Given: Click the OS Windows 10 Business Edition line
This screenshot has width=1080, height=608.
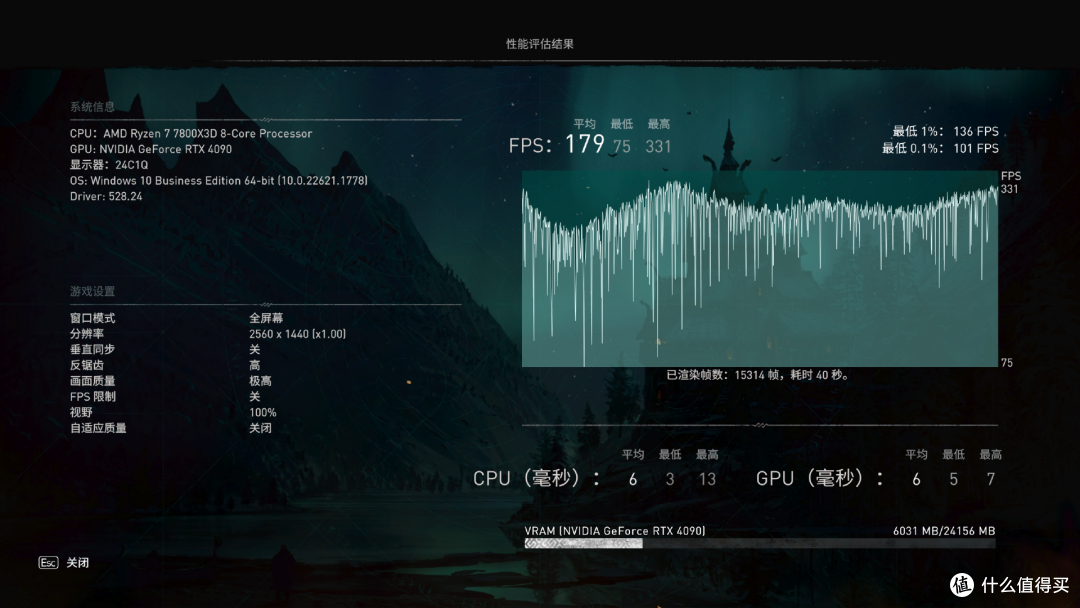Looking at the screenshot, I should [218, 180].
